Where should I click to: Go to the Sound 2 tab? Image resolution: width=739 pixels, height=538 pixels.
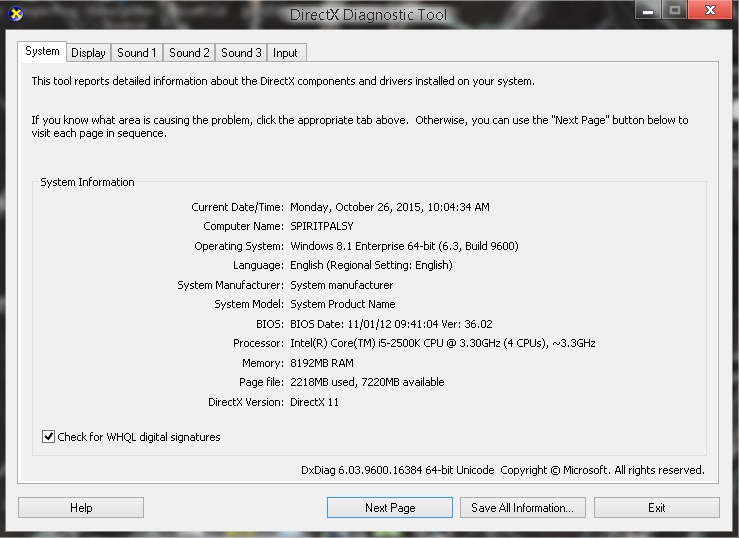click(189, 53)
